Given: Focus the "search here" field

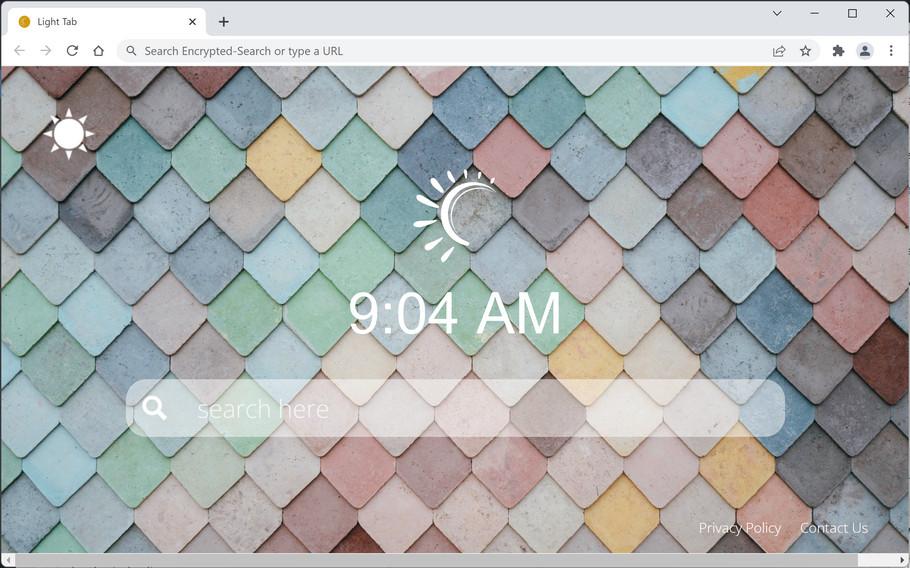Looking at the screenshot, I should click(x=456, y=408).
